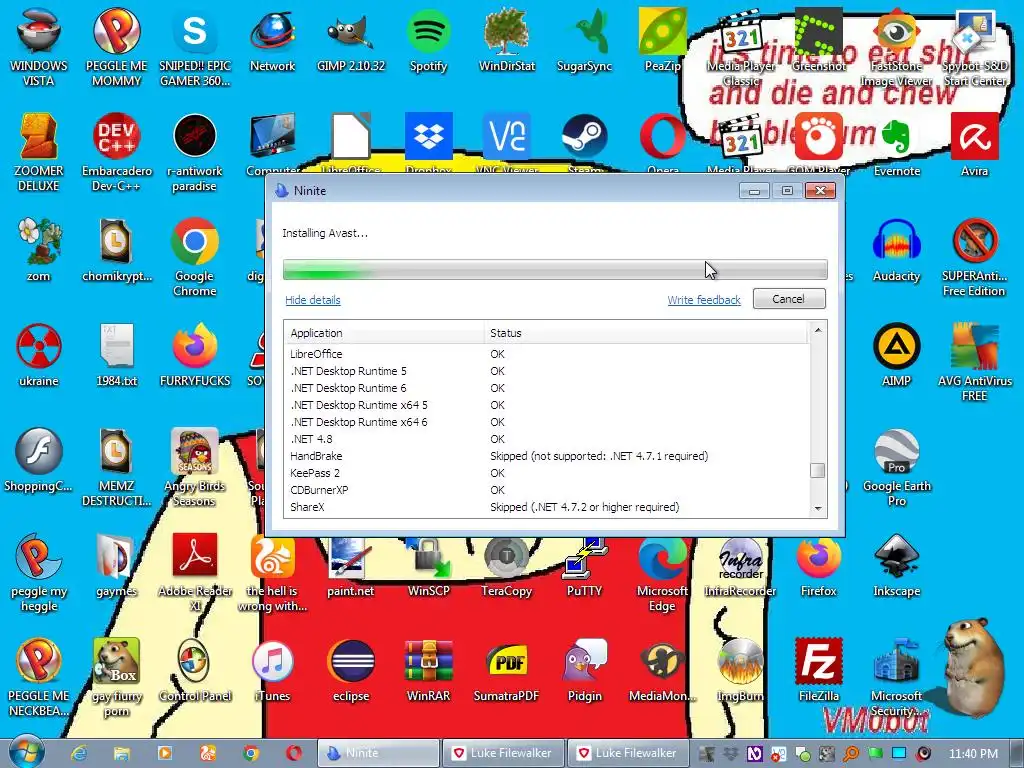Click the Hide details link
The width and height of the screenshot is (1024, 768).
(x=313, y=300)
